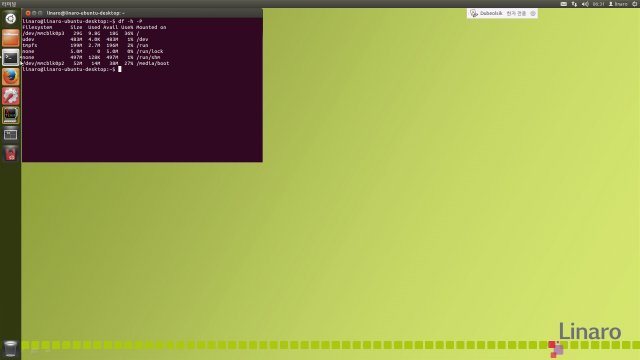Click the round settings icon in Dubeolsik popup
Image resolution: width=640 pixels, height=360 pixels.
533,13
